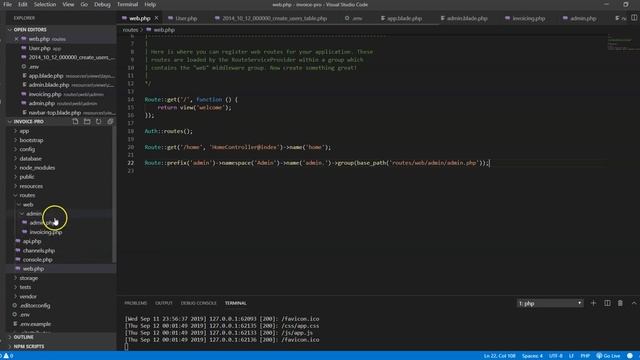Change UTF-8 encoding in status bar

click(x=556, y=356)
